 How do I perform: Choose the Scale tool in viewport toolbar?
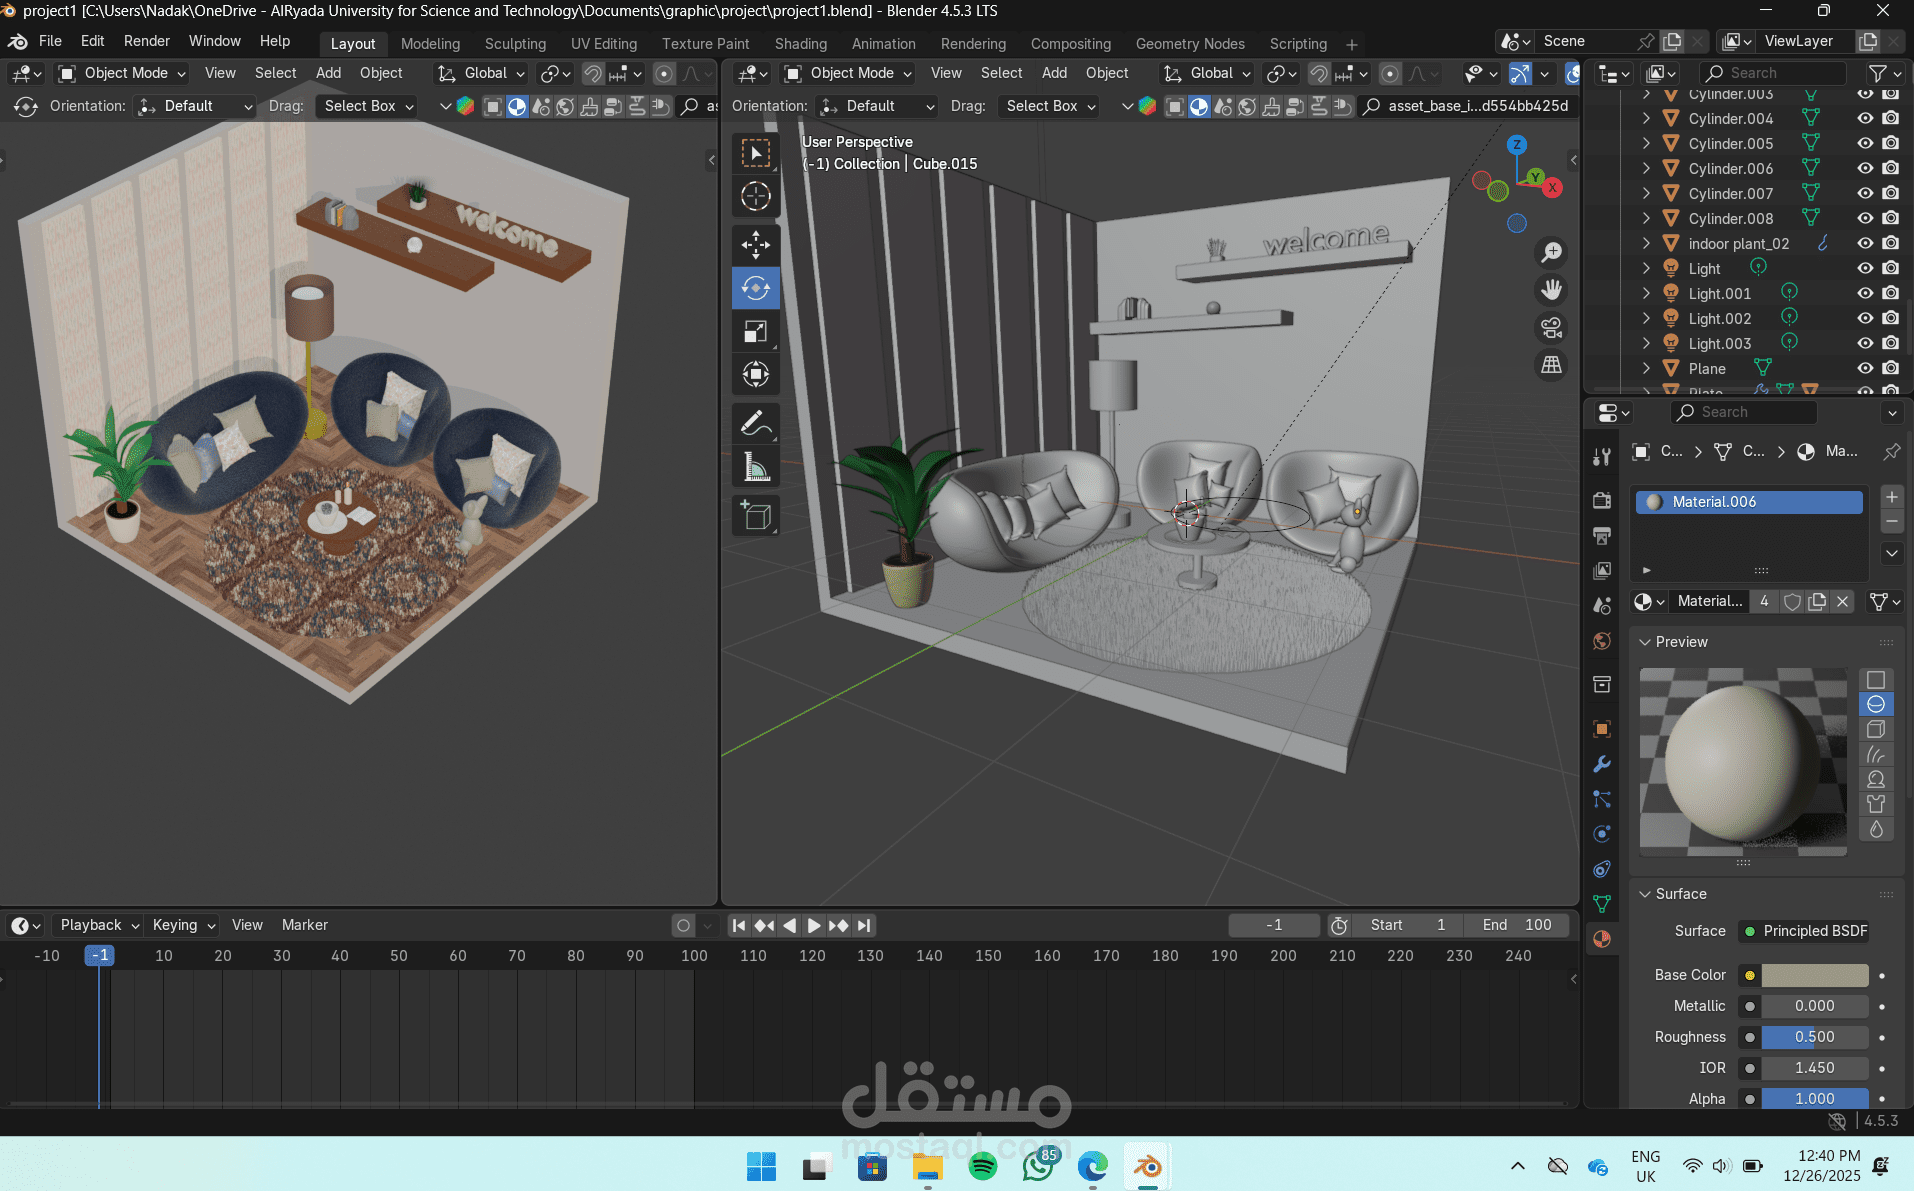click(756, 332)
